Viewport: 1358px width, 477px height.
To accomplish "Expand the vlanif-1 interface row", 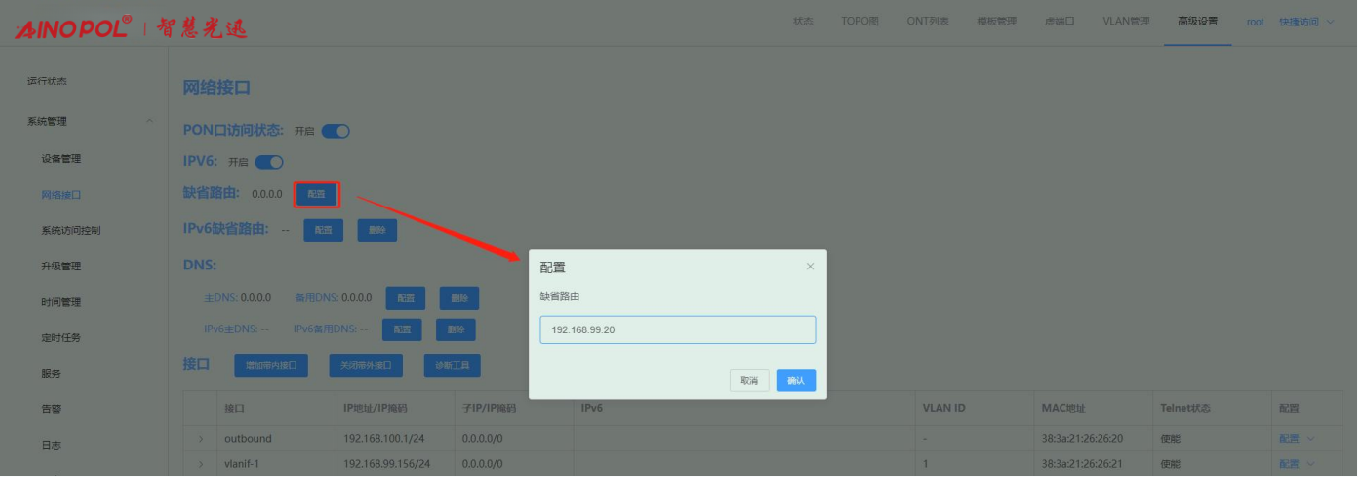I will (x=200, y=464).
